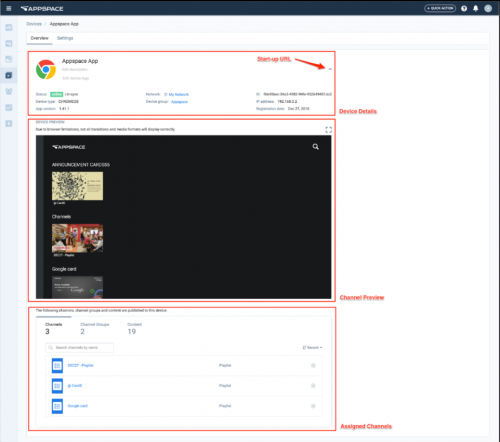Go to Devices in the breadcrumb

pyautogui.click(x=34, y=24)
